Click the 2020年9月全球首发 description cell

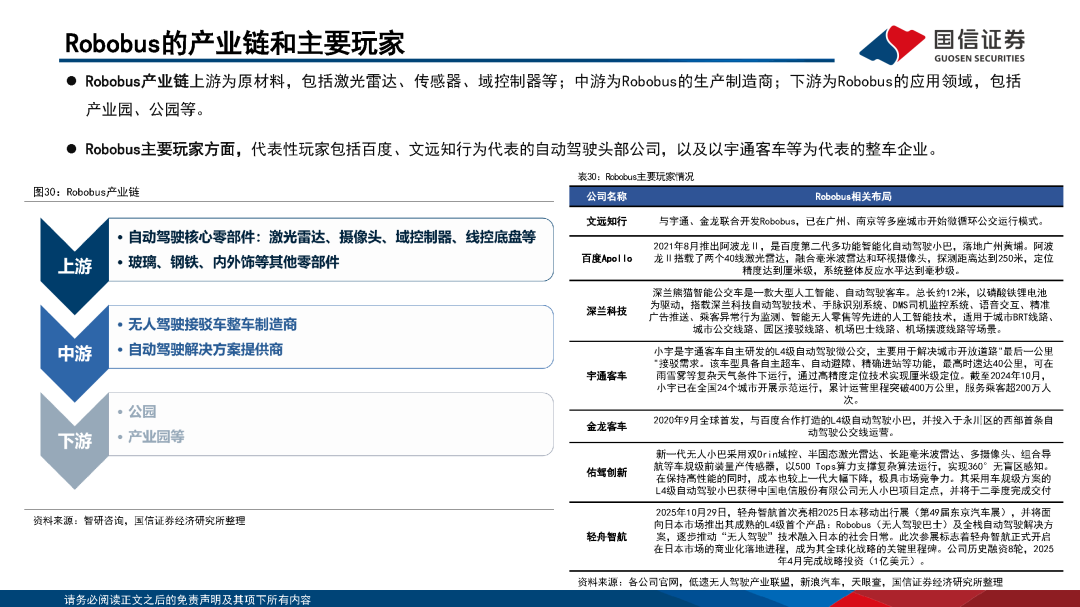(x=853, y=426)
